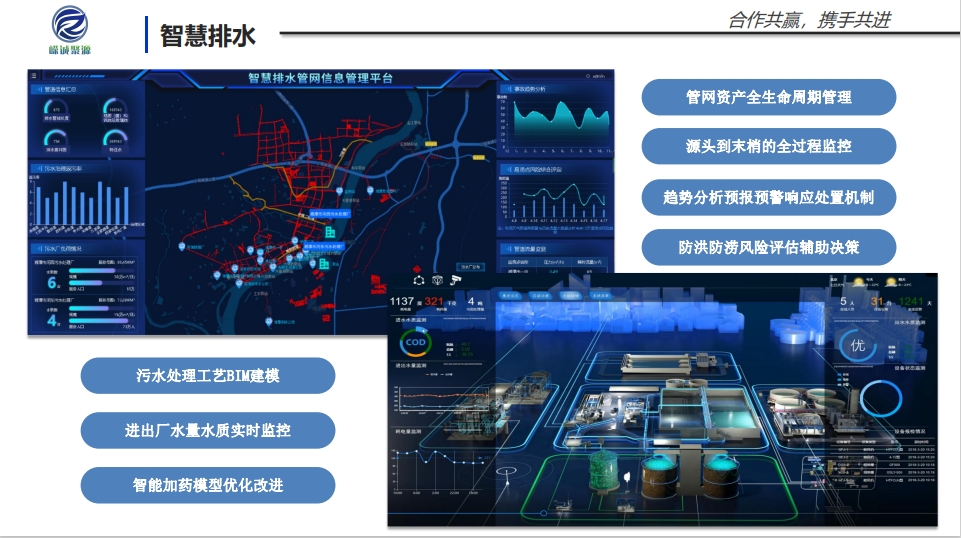Select the 3D cube icon above the plant view
Image resolution: width=961 pixels, height=538 pixels.
[436, 280]
